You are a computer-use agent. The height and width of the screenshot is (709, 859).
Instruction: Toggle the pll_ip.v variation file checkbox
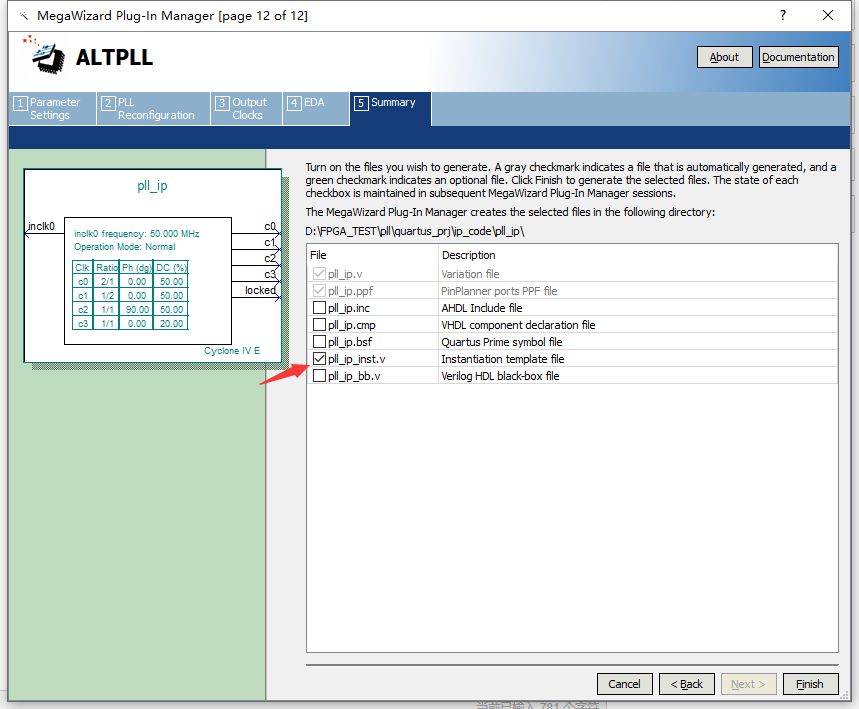tap(319, 273)
